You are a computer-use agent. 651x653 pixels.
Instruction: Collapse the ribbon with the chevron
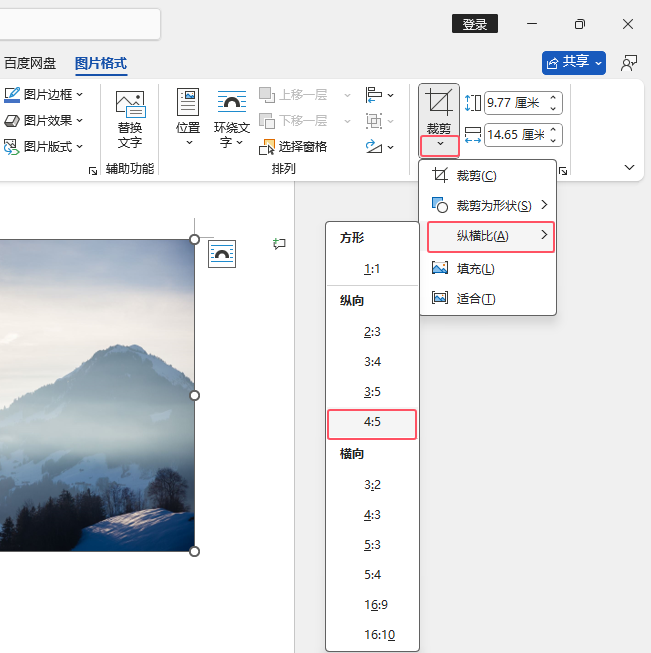629,167
